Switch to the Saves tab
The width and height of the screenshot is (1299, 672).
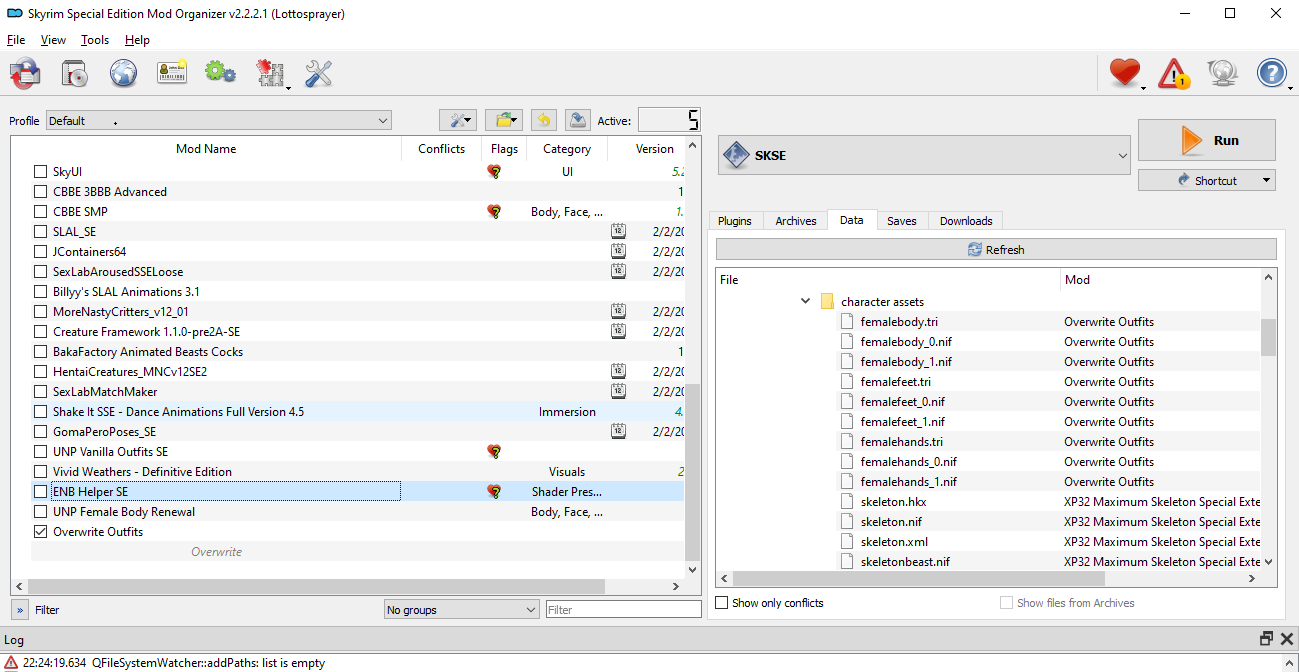pos(901,221)
